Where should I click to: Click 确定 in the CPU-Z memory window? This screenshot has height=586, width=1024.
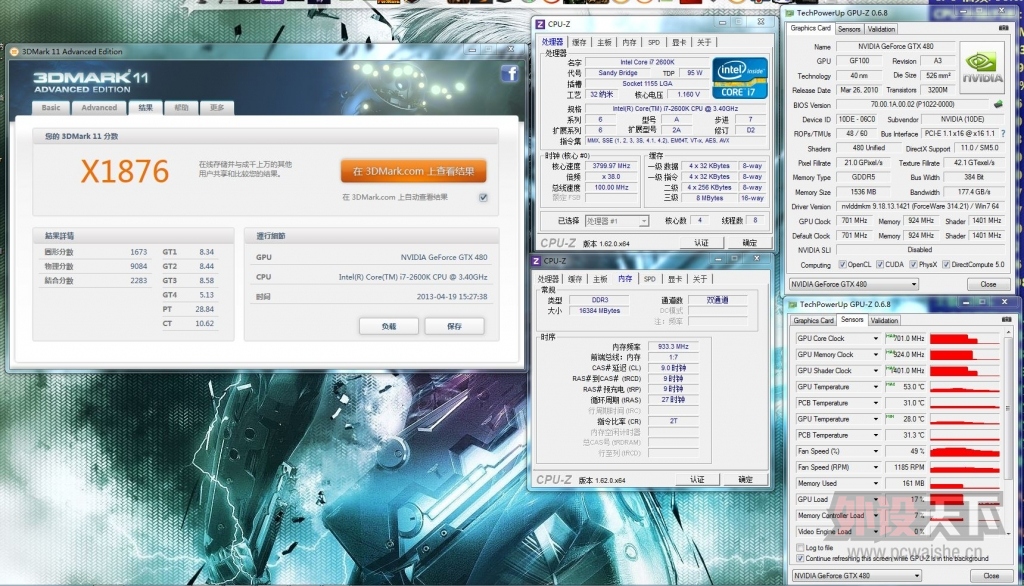745,480
